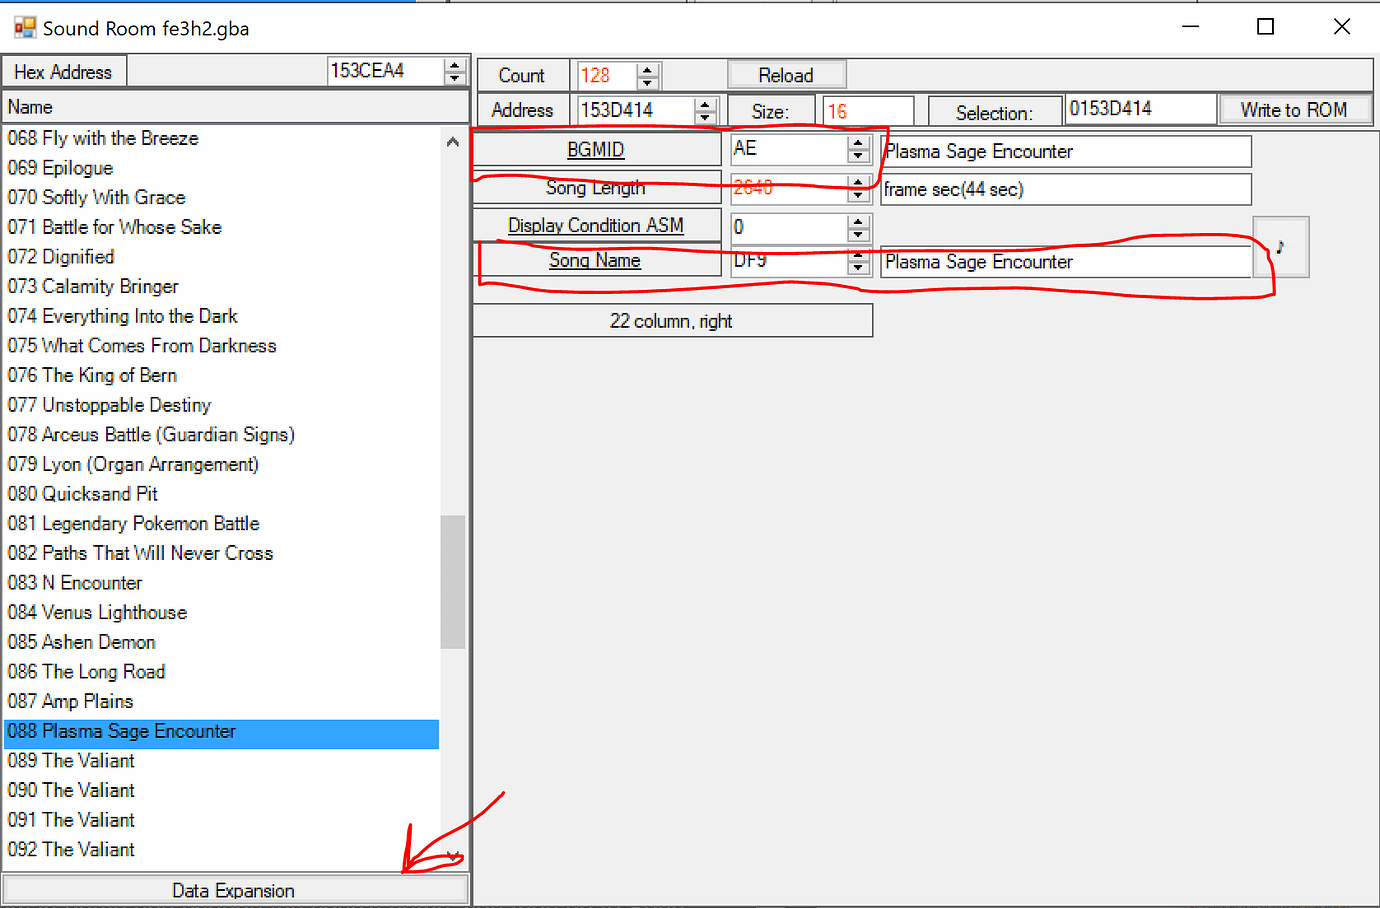Image resolution: width=1380 pixels, height=908 pixels.
Task: Decrease the Song Length 2640 with down arrow
Action: point(858,193)
